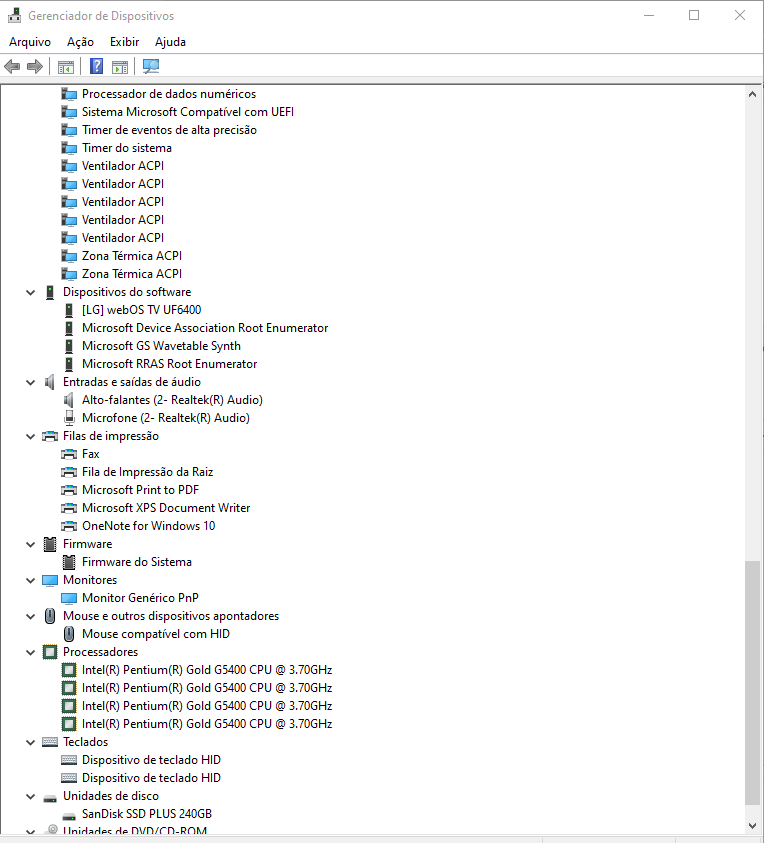The width and height of the screenshot is (764, 843).
Task: Click the printer icon beside Fax
Action: point(69,454)
